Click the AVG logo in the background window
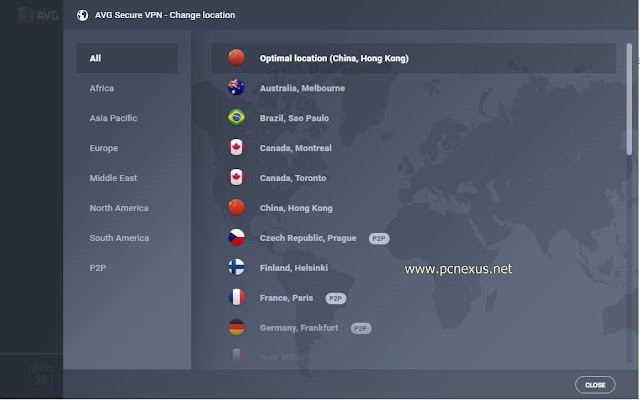 tap(38, 15)
